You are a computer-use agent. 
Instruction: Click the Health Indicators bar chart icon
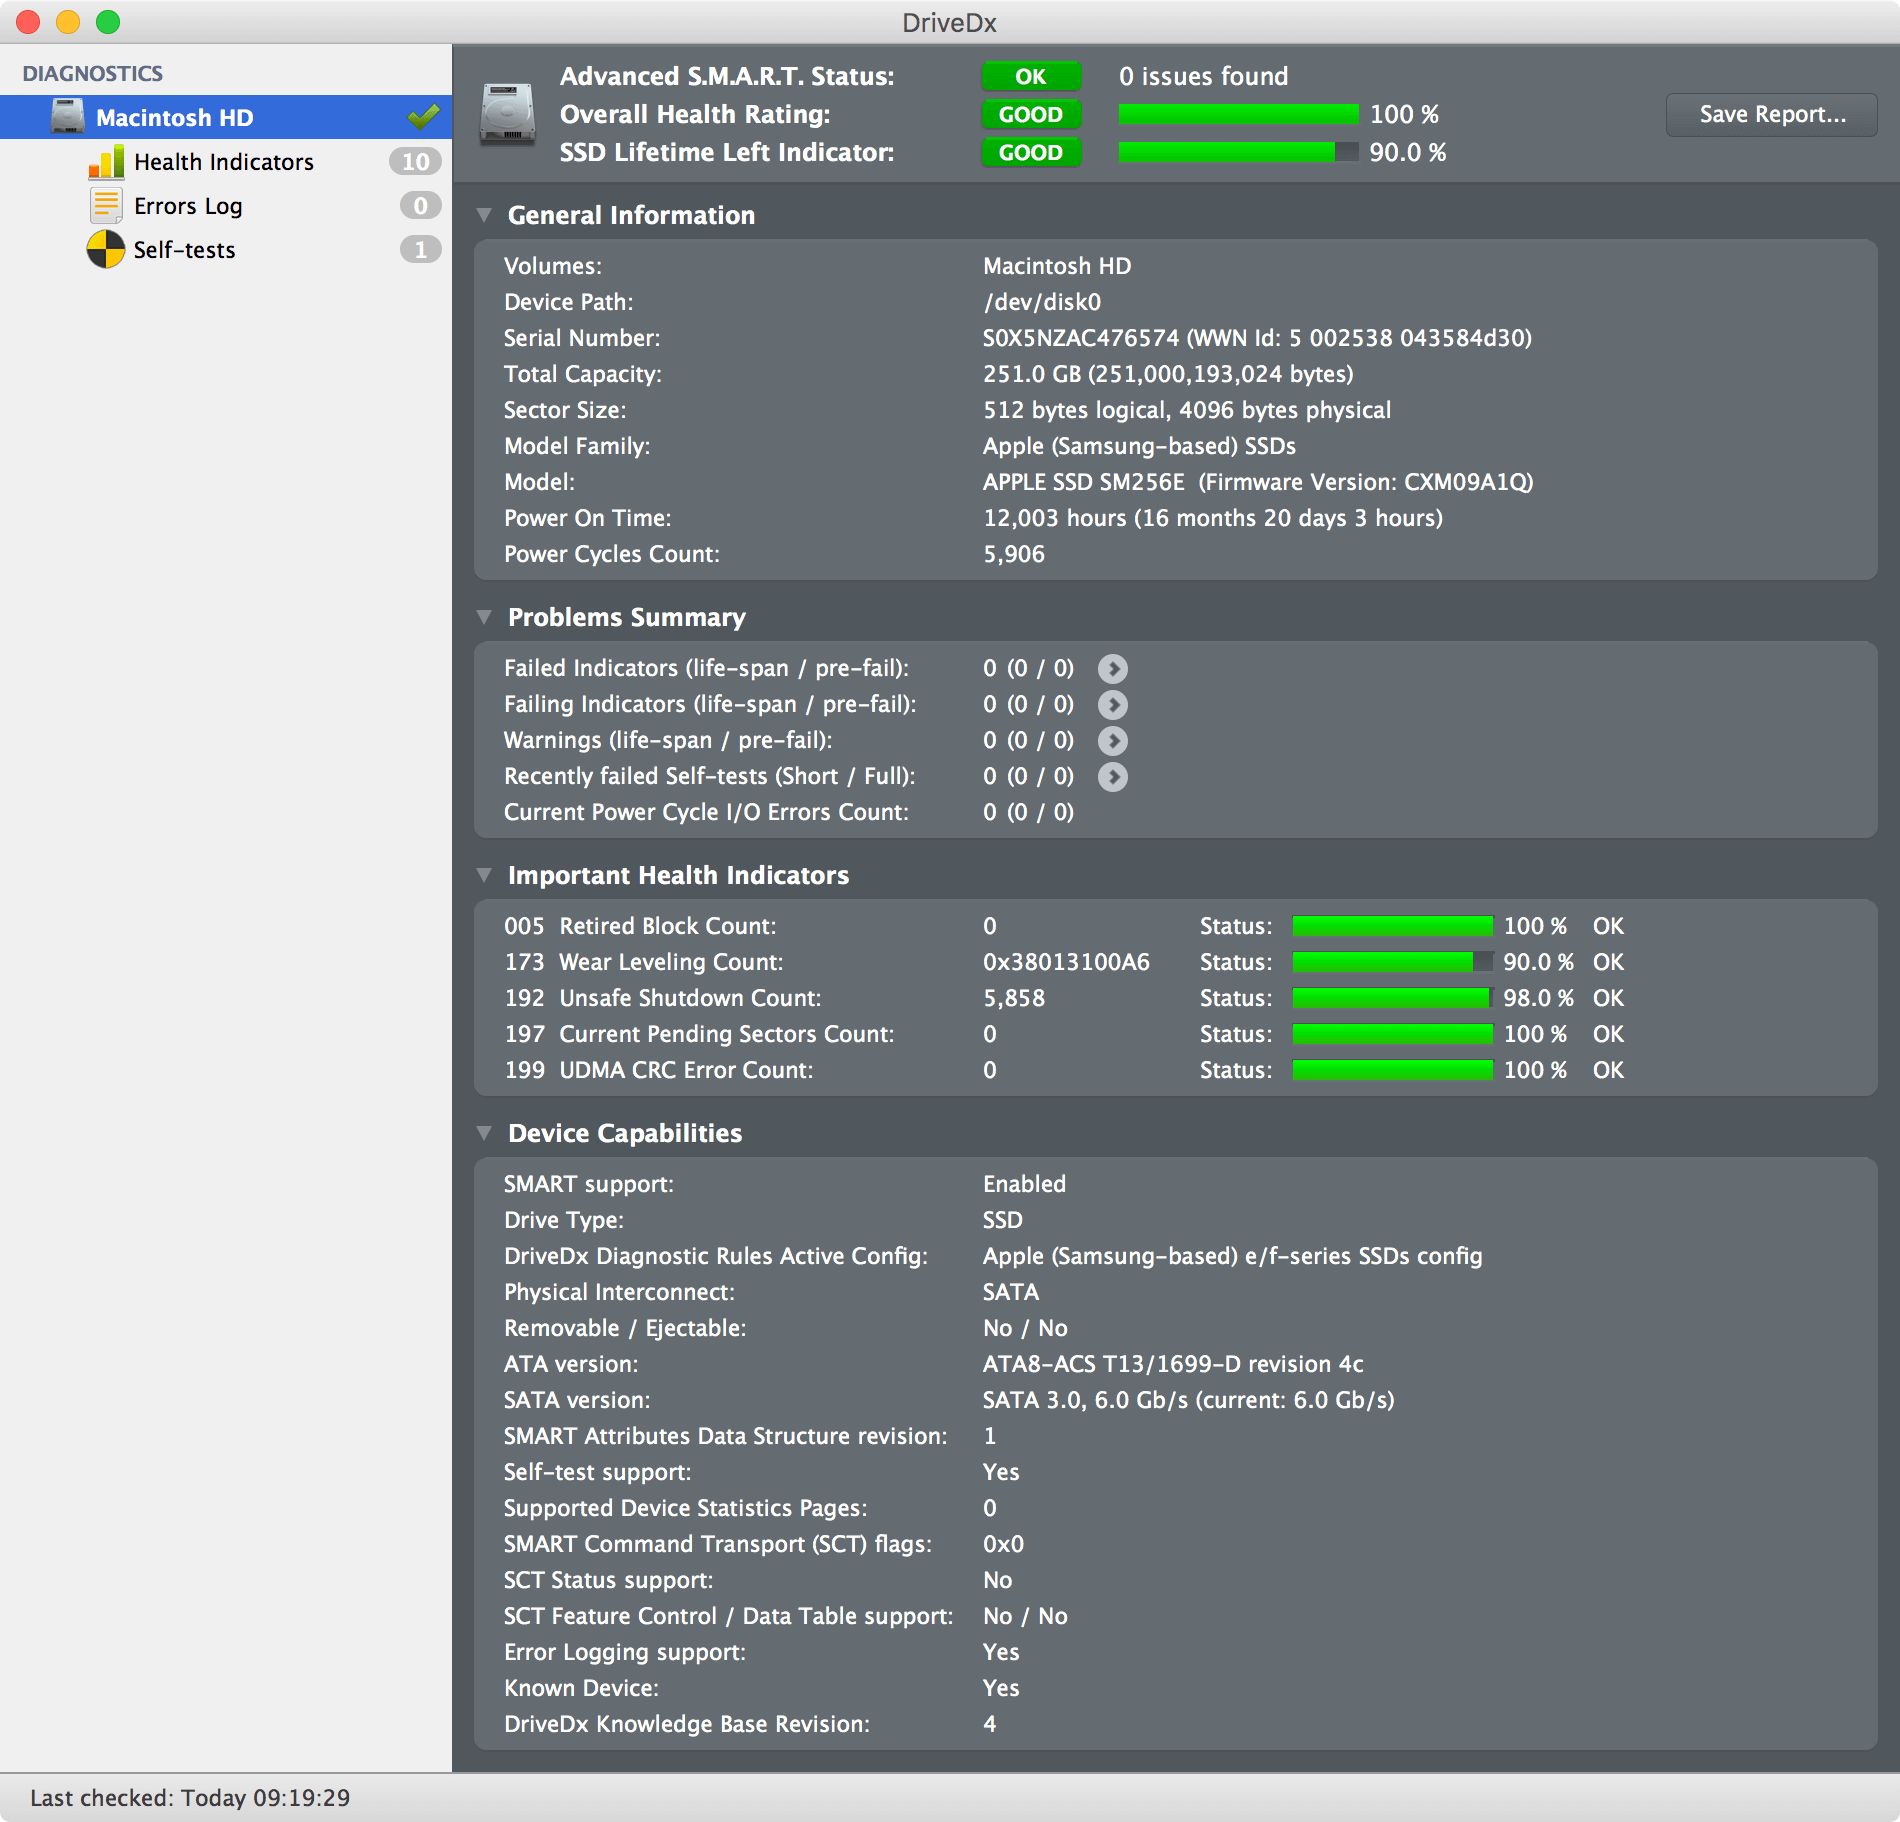coord(106,162)
